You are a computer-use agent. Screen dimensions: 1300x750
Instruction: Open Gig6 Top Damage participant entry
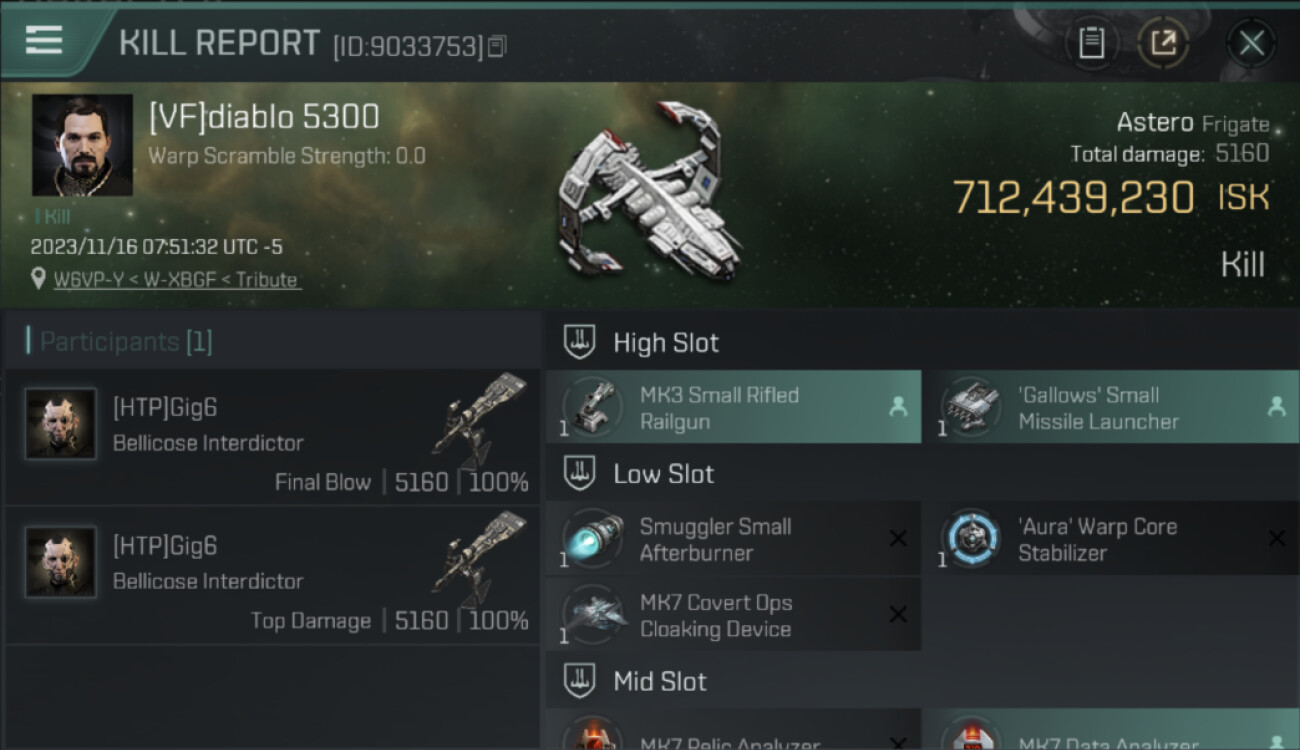point(272,575)
